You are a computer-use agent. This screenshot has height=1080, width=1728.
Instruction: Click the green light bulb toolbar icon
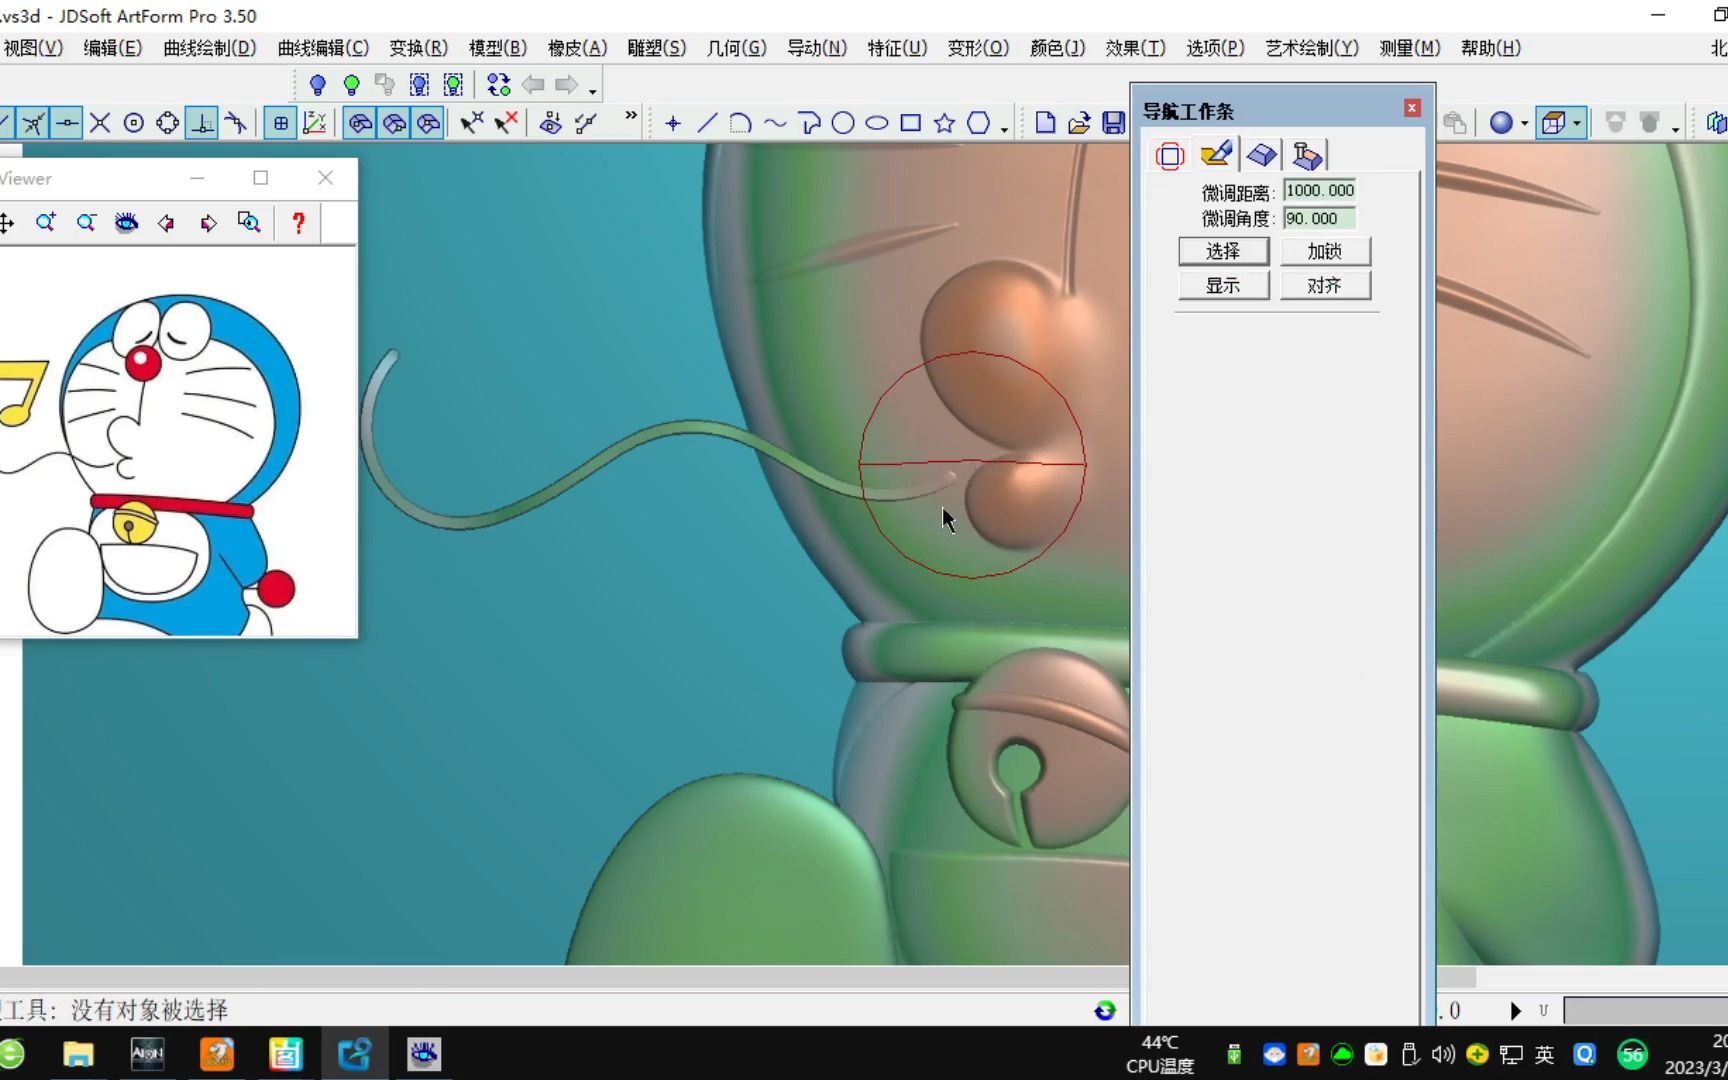click(x=352, y=85)
